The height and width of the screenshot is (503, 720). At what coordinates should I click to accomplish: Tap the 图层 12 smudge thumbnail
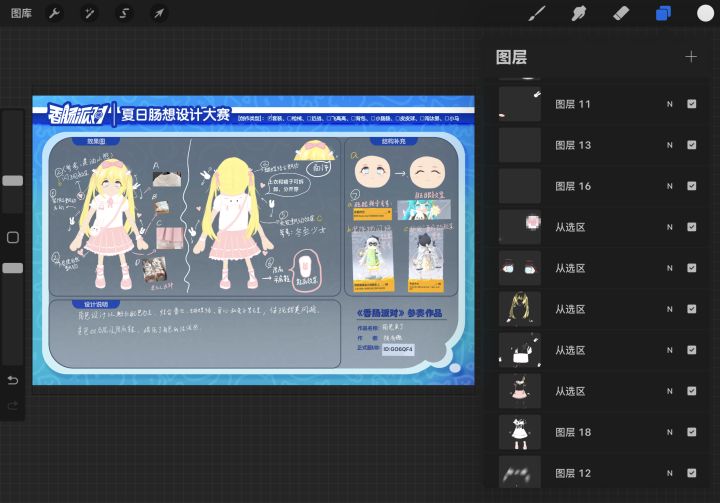point(520,472)
